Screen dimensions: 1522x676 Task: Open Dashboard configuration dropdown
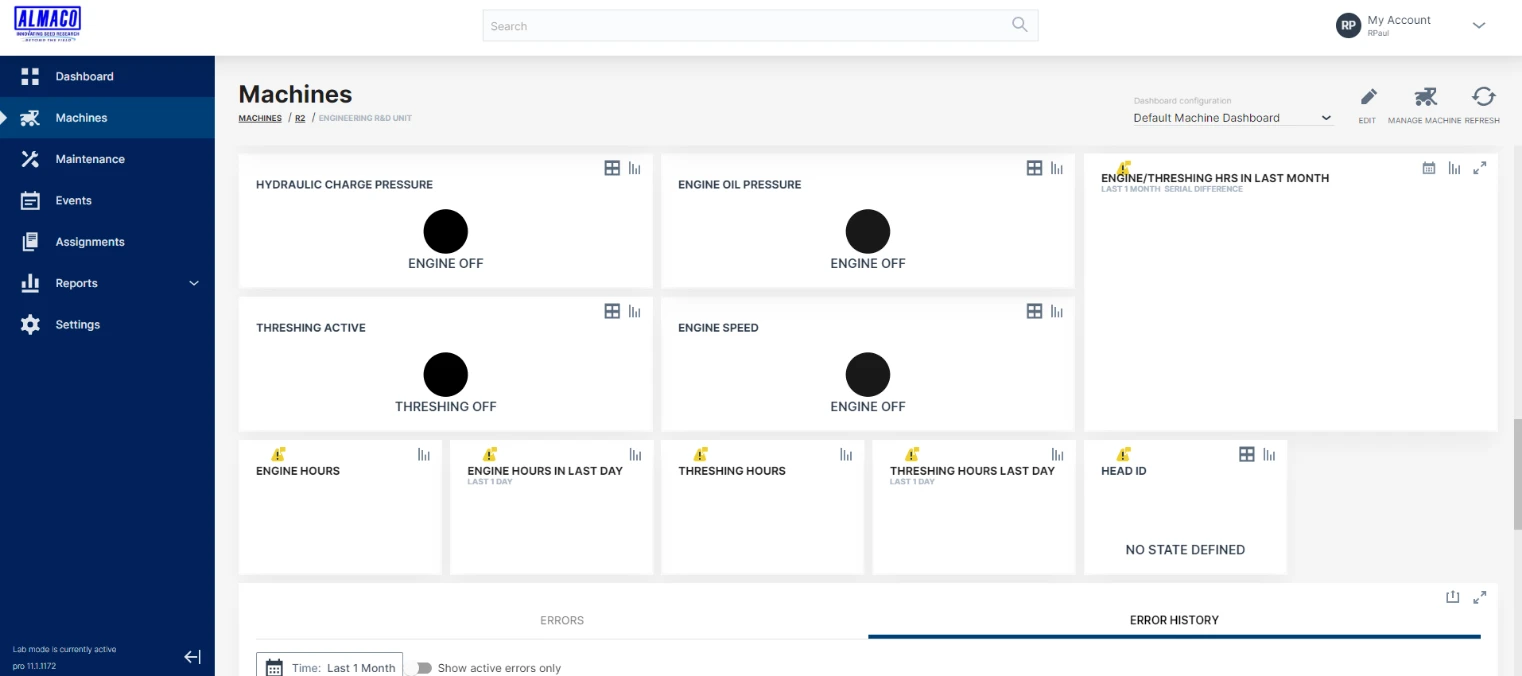click(x=1232, y=118)
